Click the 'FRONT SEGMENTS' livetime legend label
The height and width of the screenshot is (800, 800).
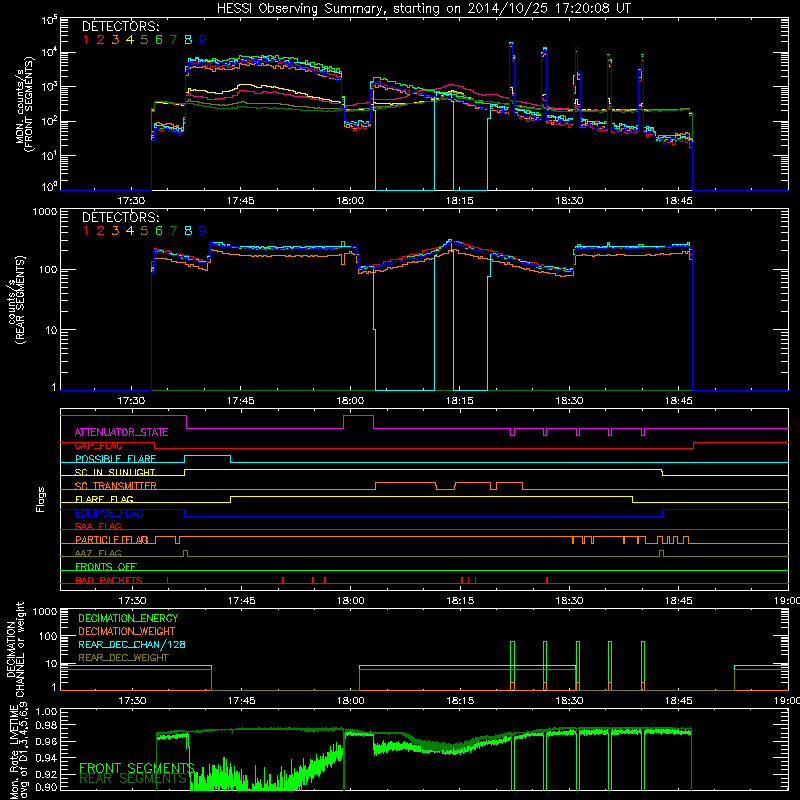click(137, 768)
